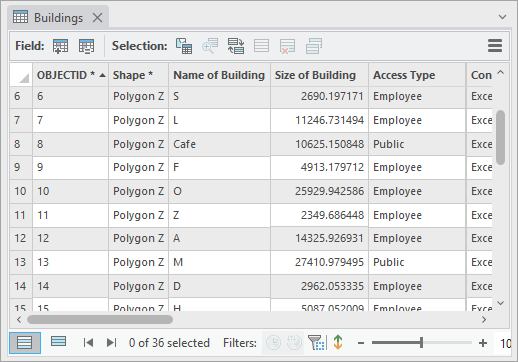518x362 pixels.
Task: Click the Size of Building column header
Action: coord(319,75)
